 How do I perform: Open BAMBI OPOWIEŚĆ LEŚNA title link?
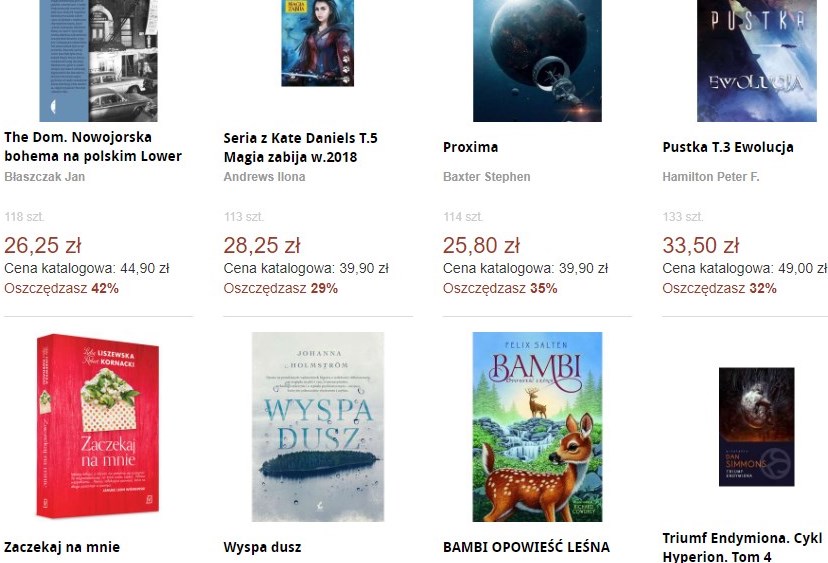point(526,547)
